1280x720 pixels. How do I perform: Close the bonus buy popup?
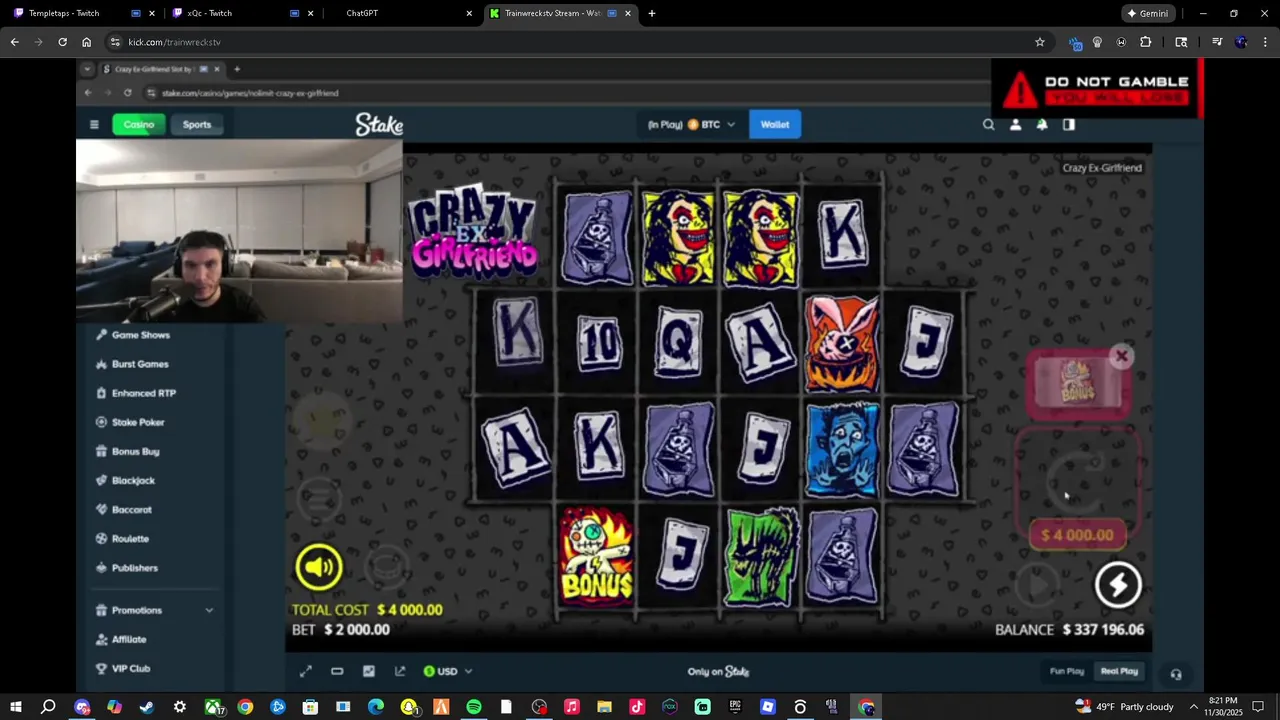(x=1121, y=356)
